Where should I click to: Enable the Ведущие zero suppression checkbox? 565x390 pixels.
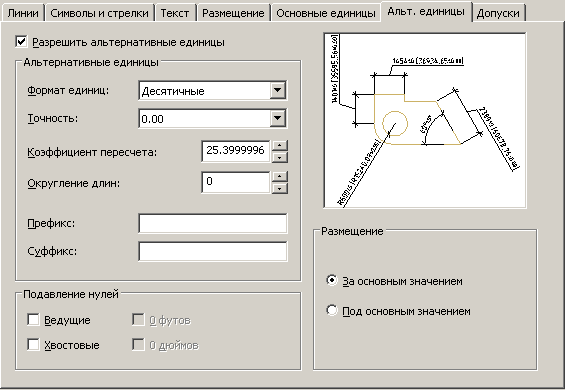(33, 320)
